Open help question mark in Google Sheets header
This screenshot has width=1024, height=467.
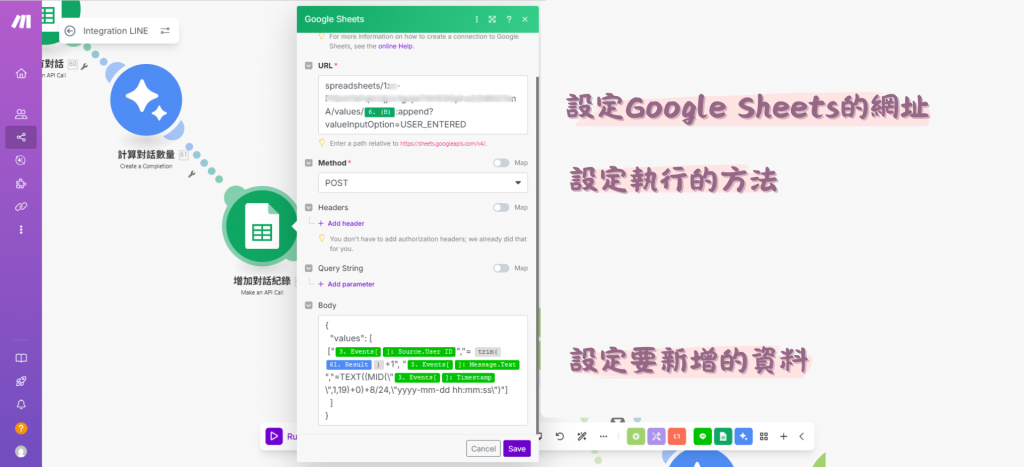point(509,19)
